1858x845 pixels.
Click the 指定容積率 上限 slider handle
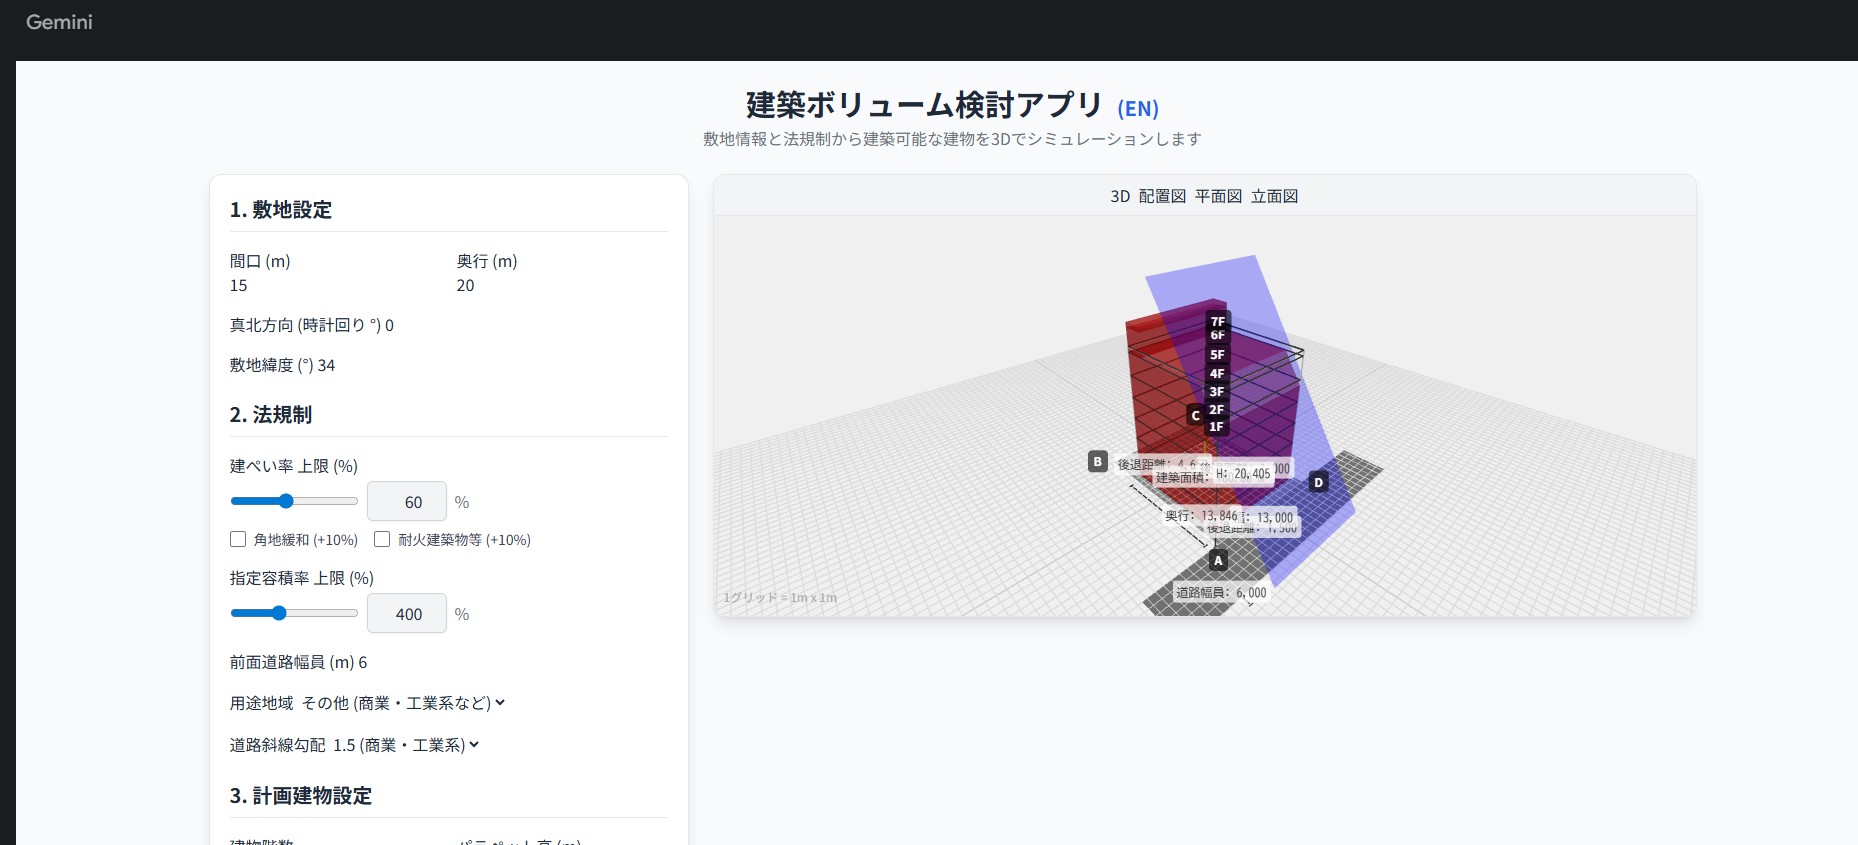(x=279, y=613)
